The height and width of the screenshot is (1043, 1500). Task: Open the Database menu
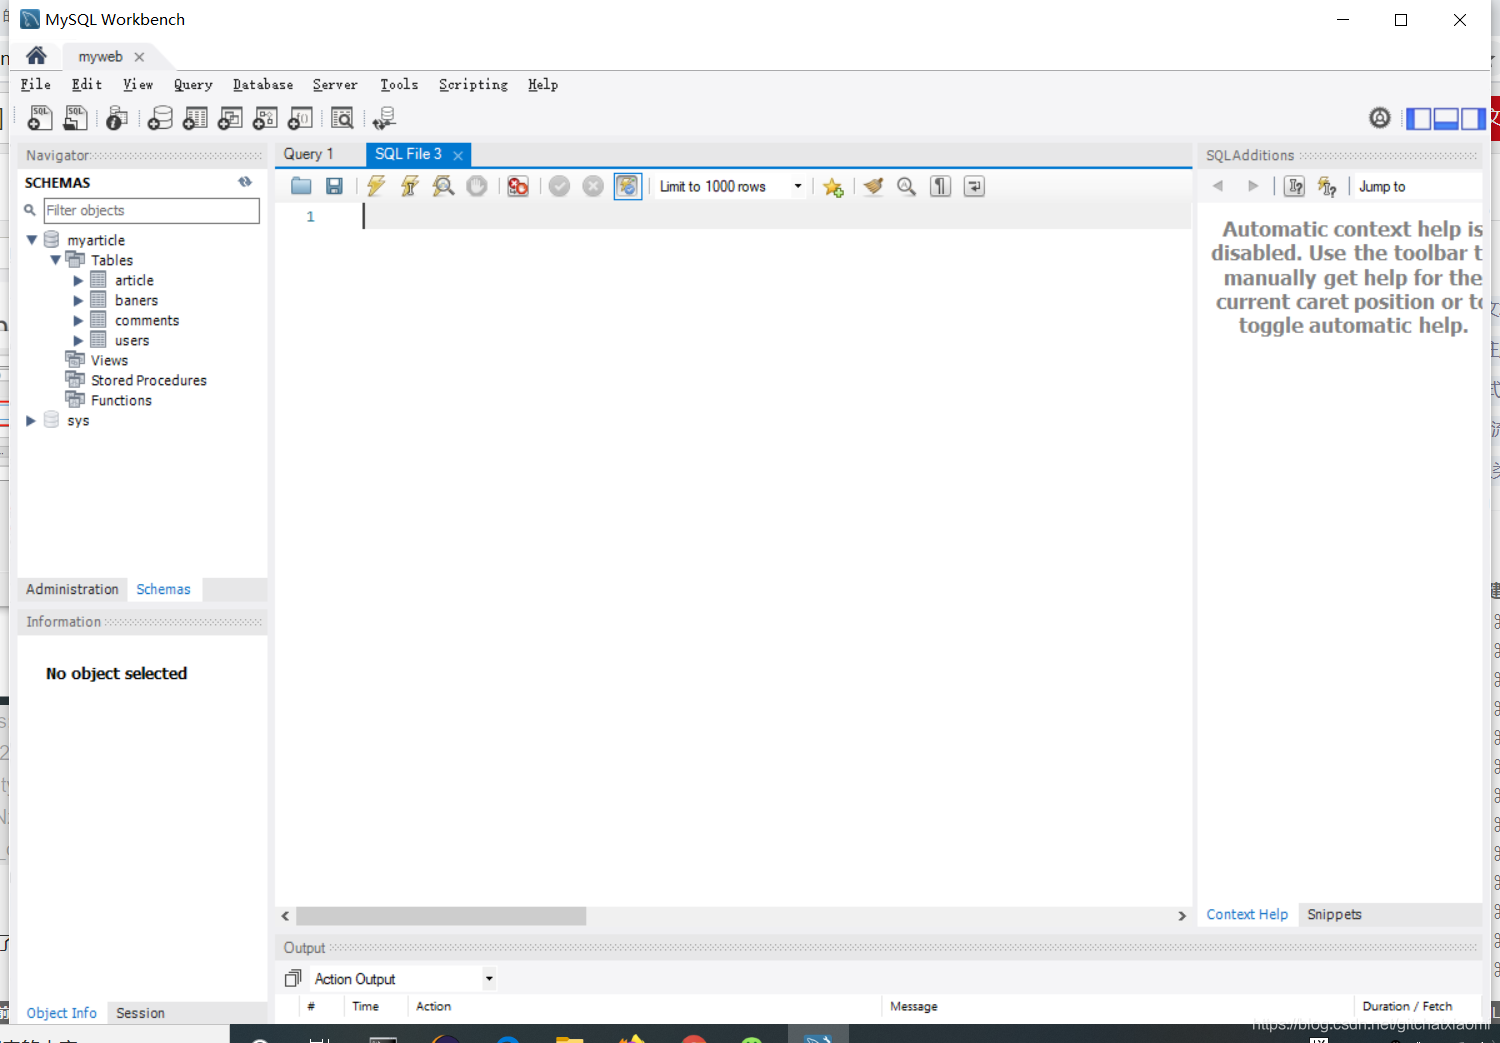[x=263, y=85]
